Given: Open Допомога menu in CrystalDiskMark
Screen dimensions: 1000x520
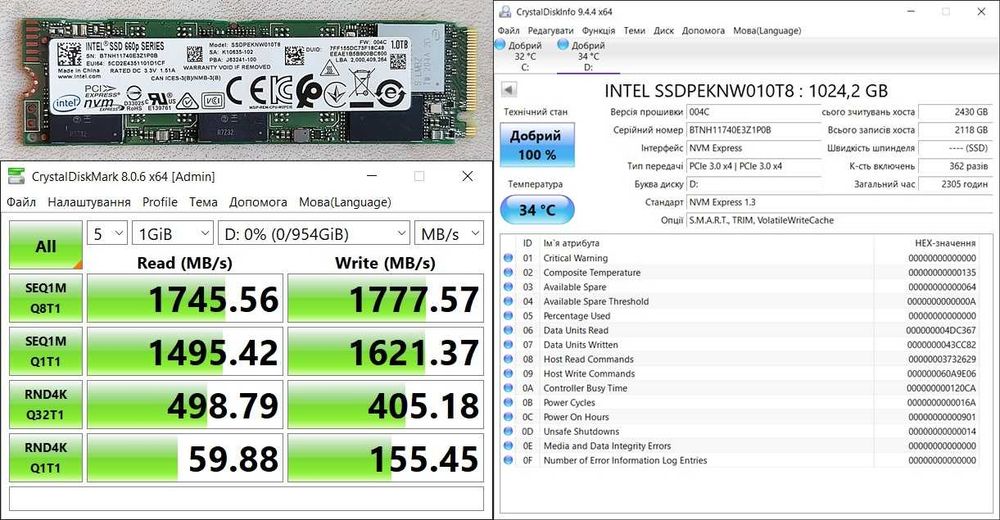Looking at the screenshot, I should pyautogui.click(x=258, y=202).
